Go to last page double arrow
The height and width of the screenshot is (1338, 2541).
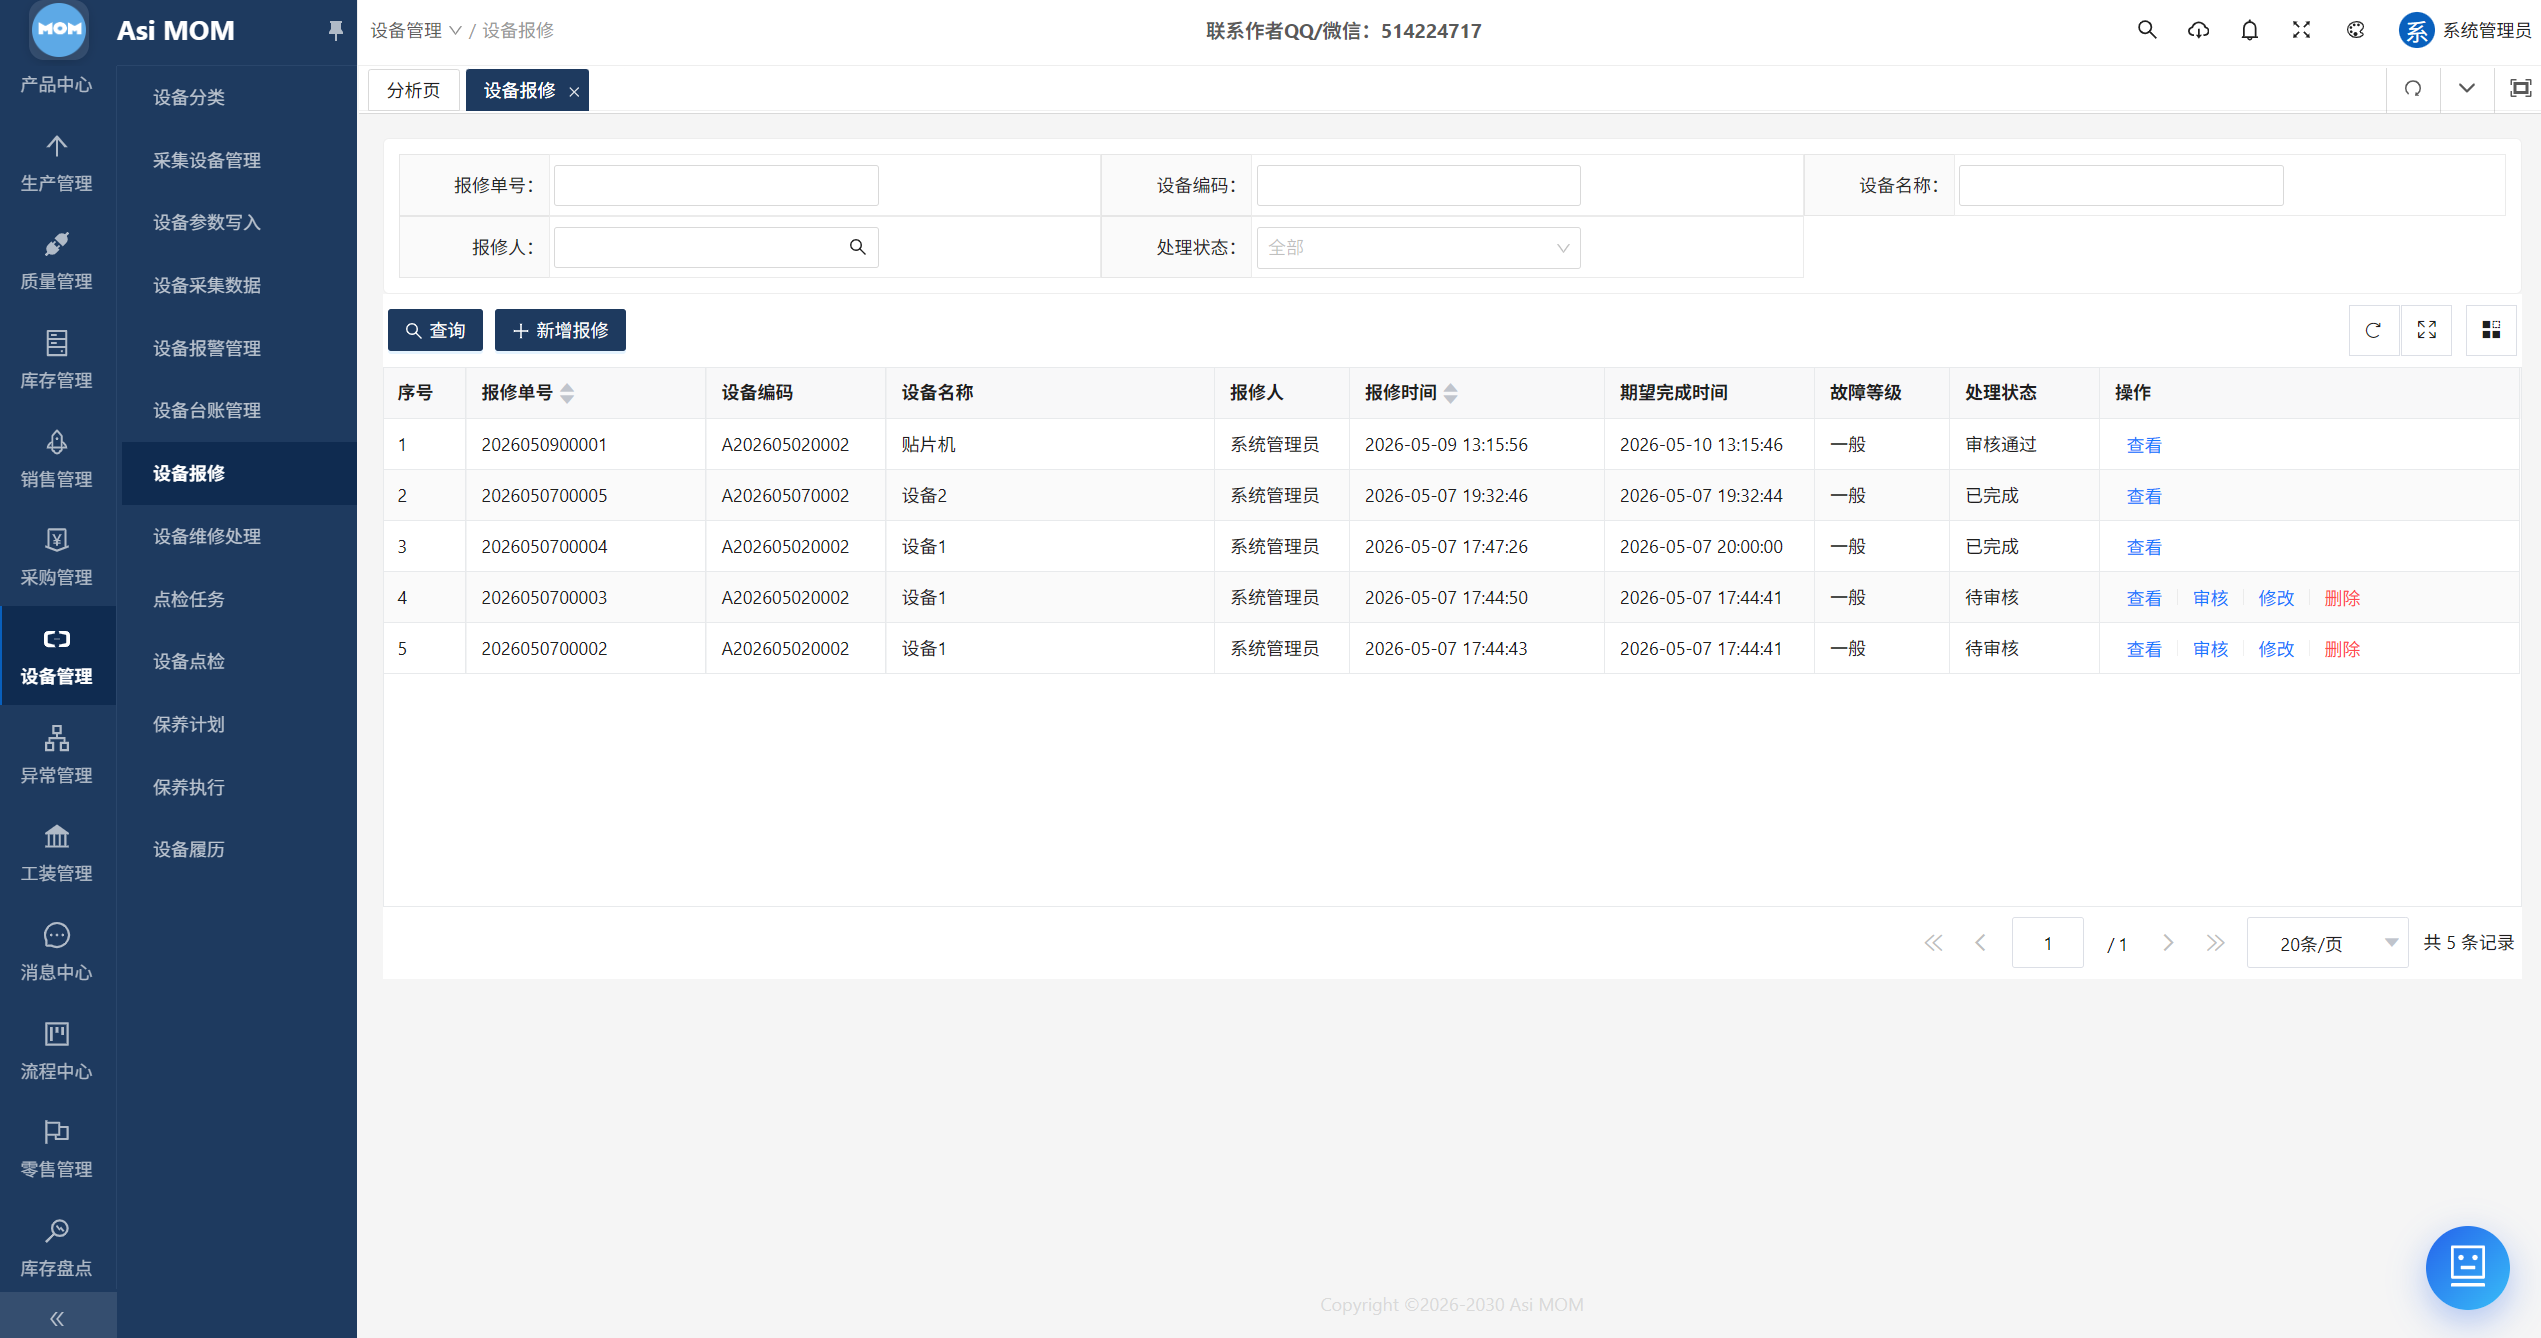tap(2215, 943)
